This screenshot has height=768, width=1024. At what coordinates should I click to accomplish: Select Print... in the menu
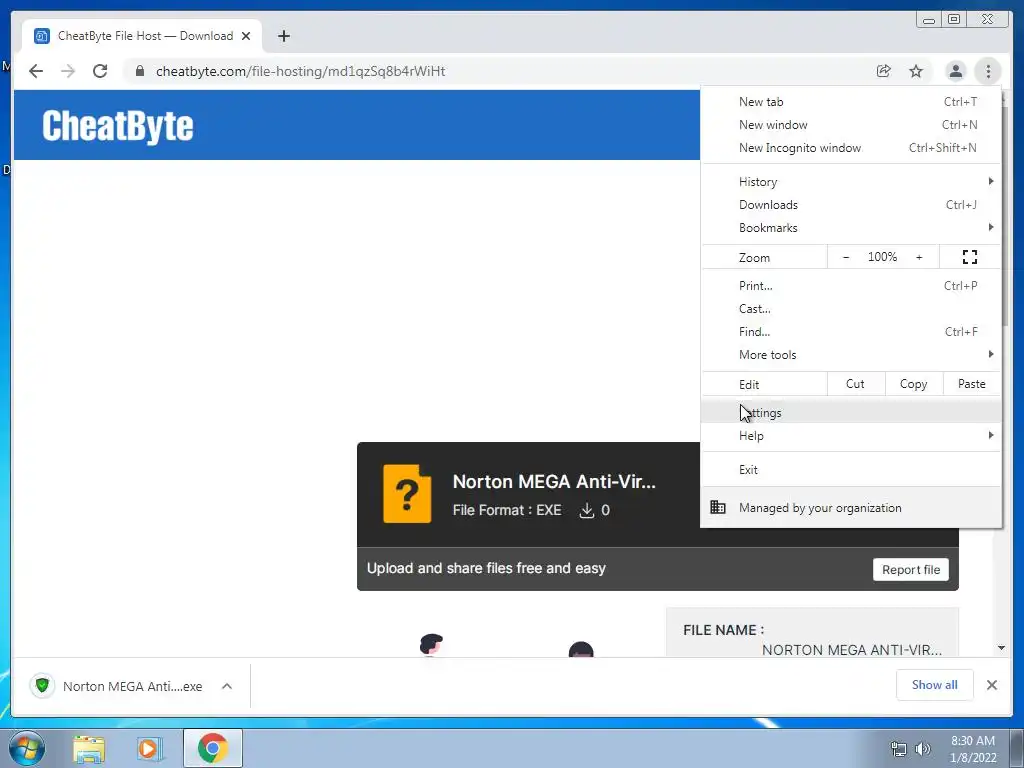point(851,285)
